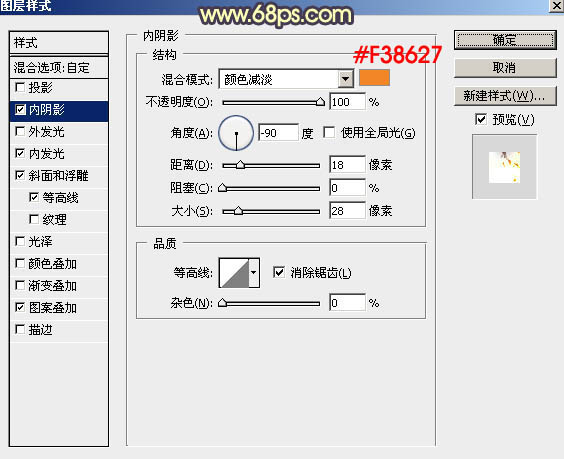Select the 投影 style label
This screenshot has width=564, height=459.
[x=40, y=88]
